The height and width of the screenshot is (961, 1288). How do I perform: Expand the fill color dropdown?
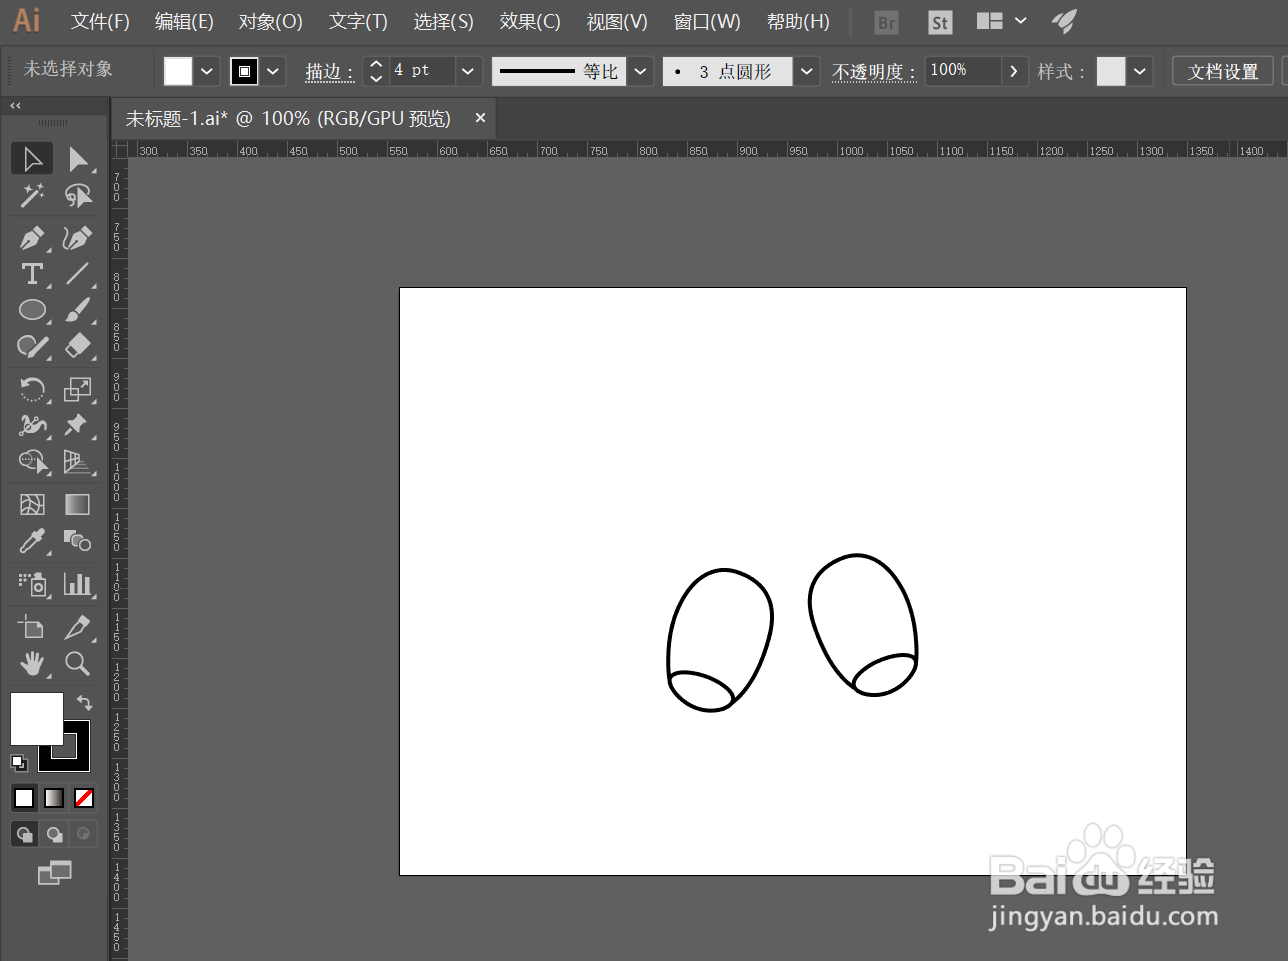coord(206,71)
